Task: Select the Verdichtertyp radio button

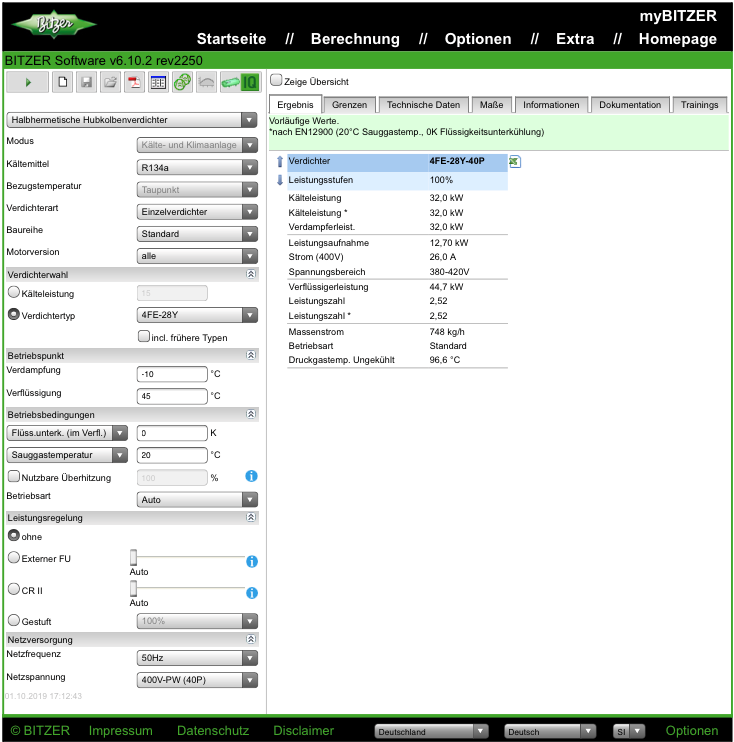Action: point(14,314)
